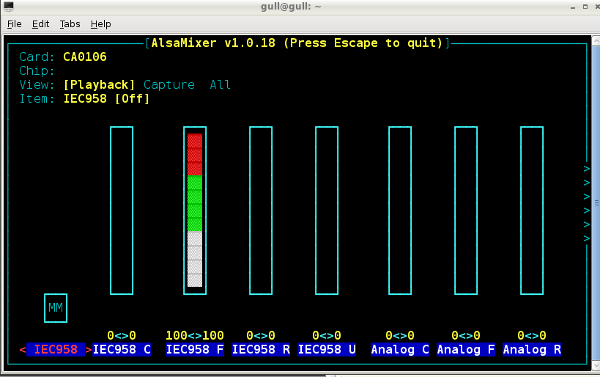600x377 pixels.
Task: Open the File menu
Action: 14,24
